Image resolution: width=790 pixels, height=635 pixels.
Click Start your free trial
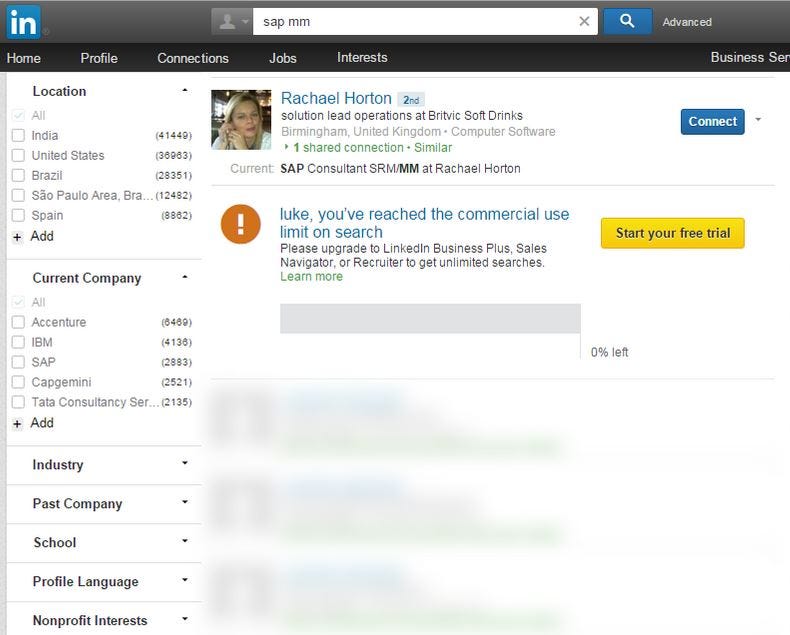pos(673,233)
